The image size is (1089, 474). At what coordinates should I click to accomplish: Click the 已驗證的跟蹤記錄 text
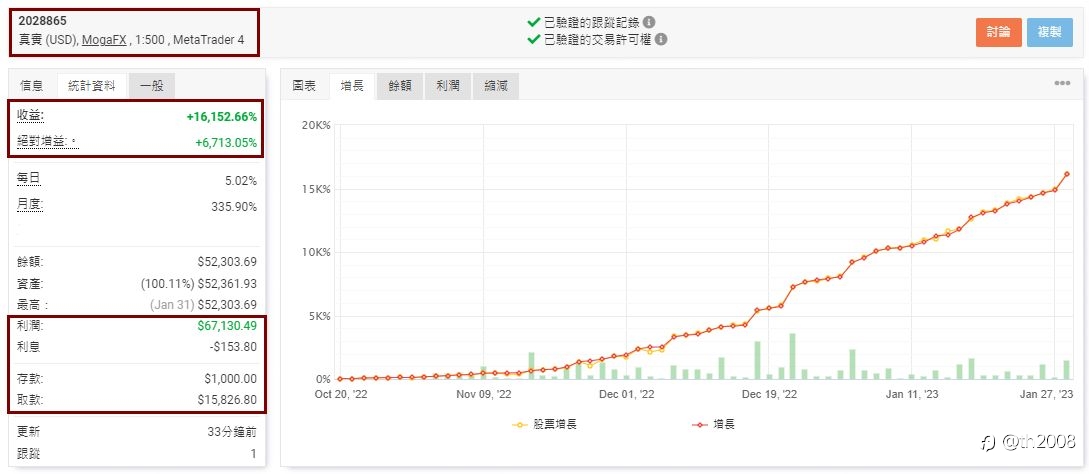(592, 22)
